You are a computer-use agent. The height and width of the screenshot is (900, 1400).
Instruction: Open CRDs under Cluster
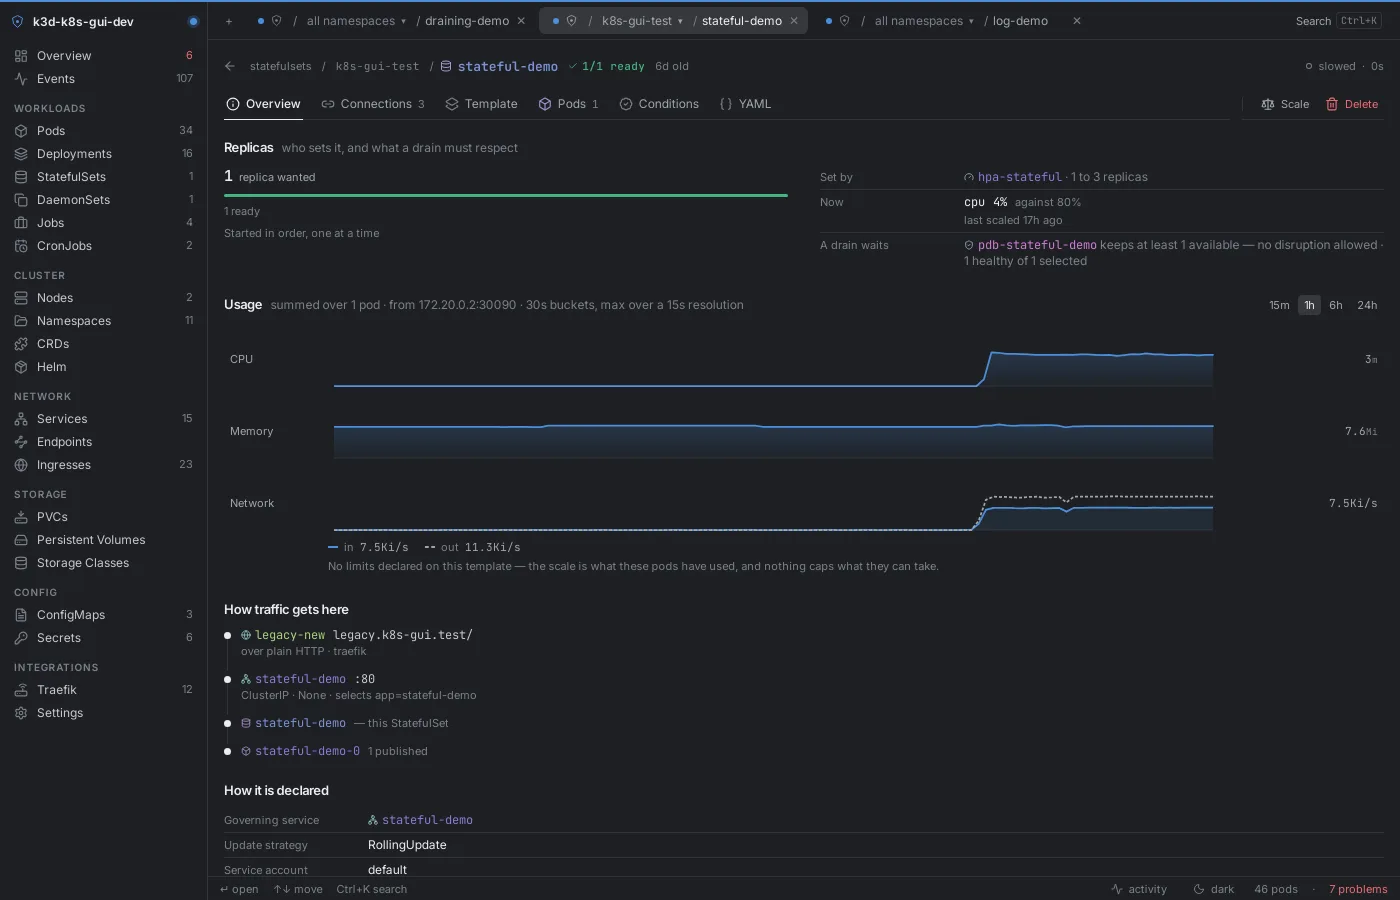(103, 344)
